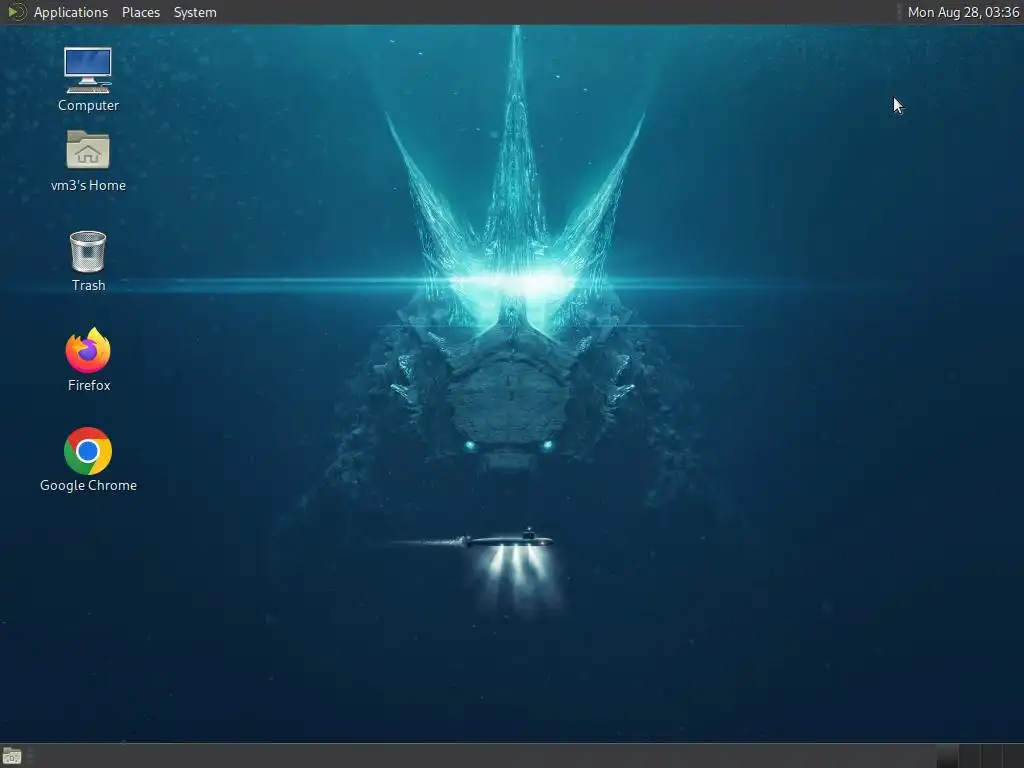Screen dimensions: 1024x768
Task: Open the Places menu
Action: pos(140,12)
